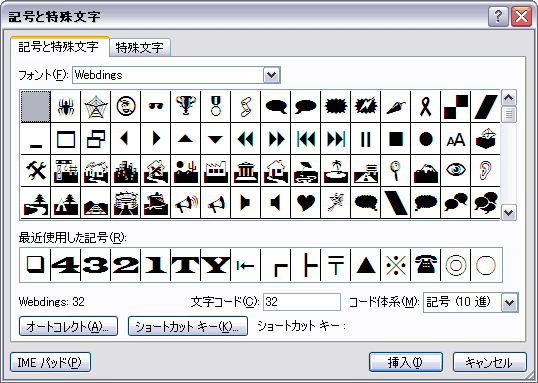Choose the megaphone with sound waves symbol
This screenshot has width=538, height=383.
[x=186, y=202]
